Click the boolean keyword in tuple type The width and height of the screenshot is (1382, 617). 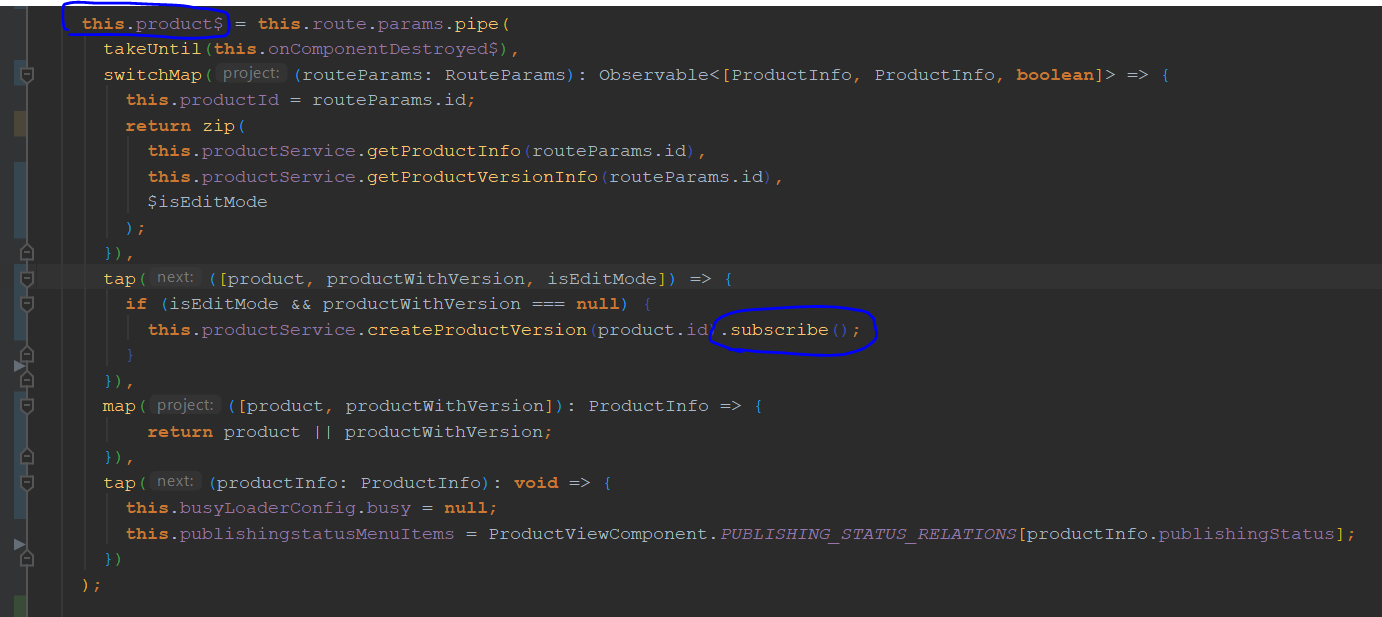(x=1055, y=75)
